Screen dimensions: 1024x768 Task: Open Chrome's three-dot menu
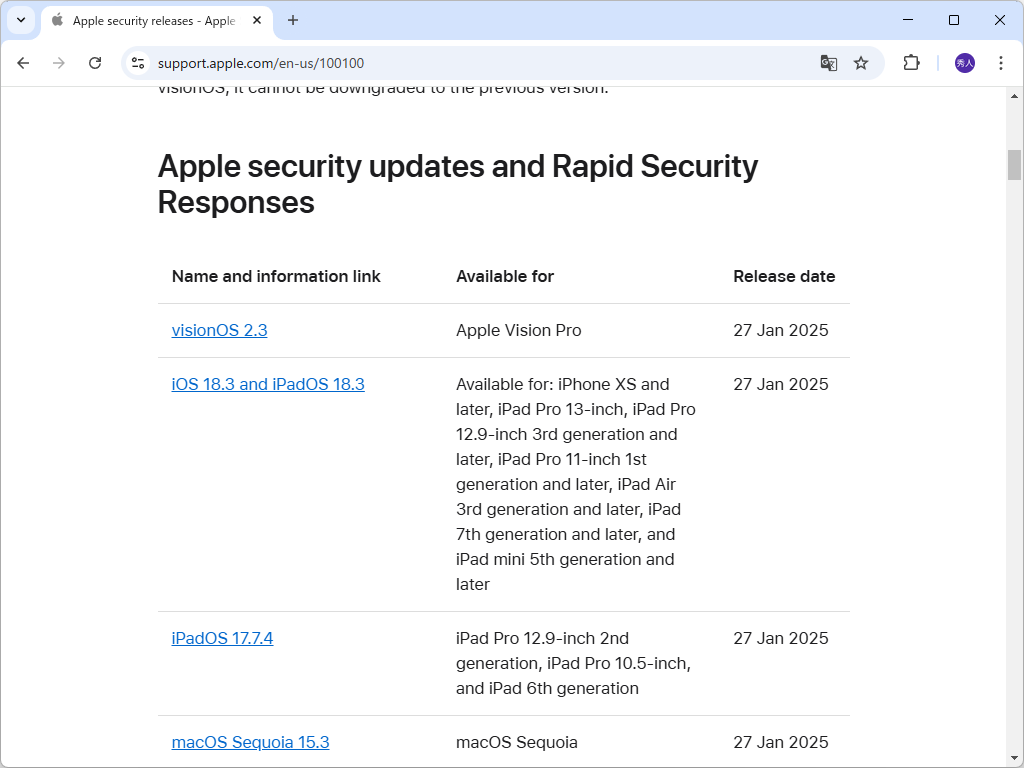pos(1001,62)
